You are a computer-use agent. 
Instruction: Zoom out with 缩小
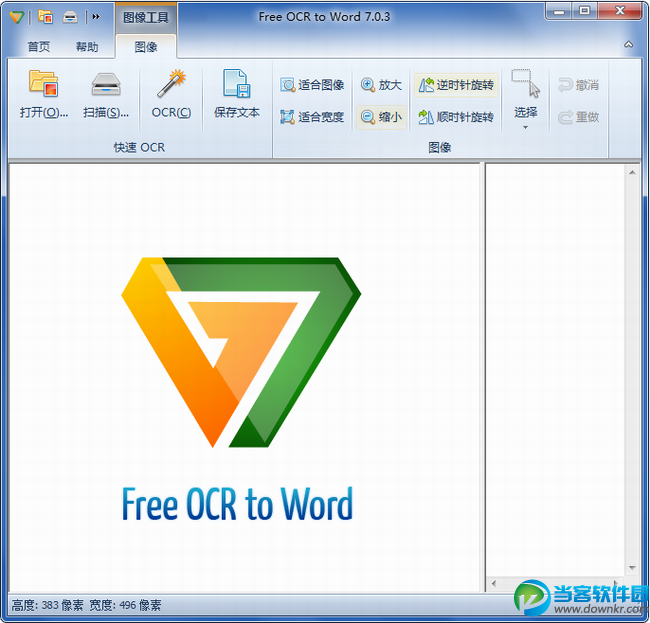click(x=381, y=117)
